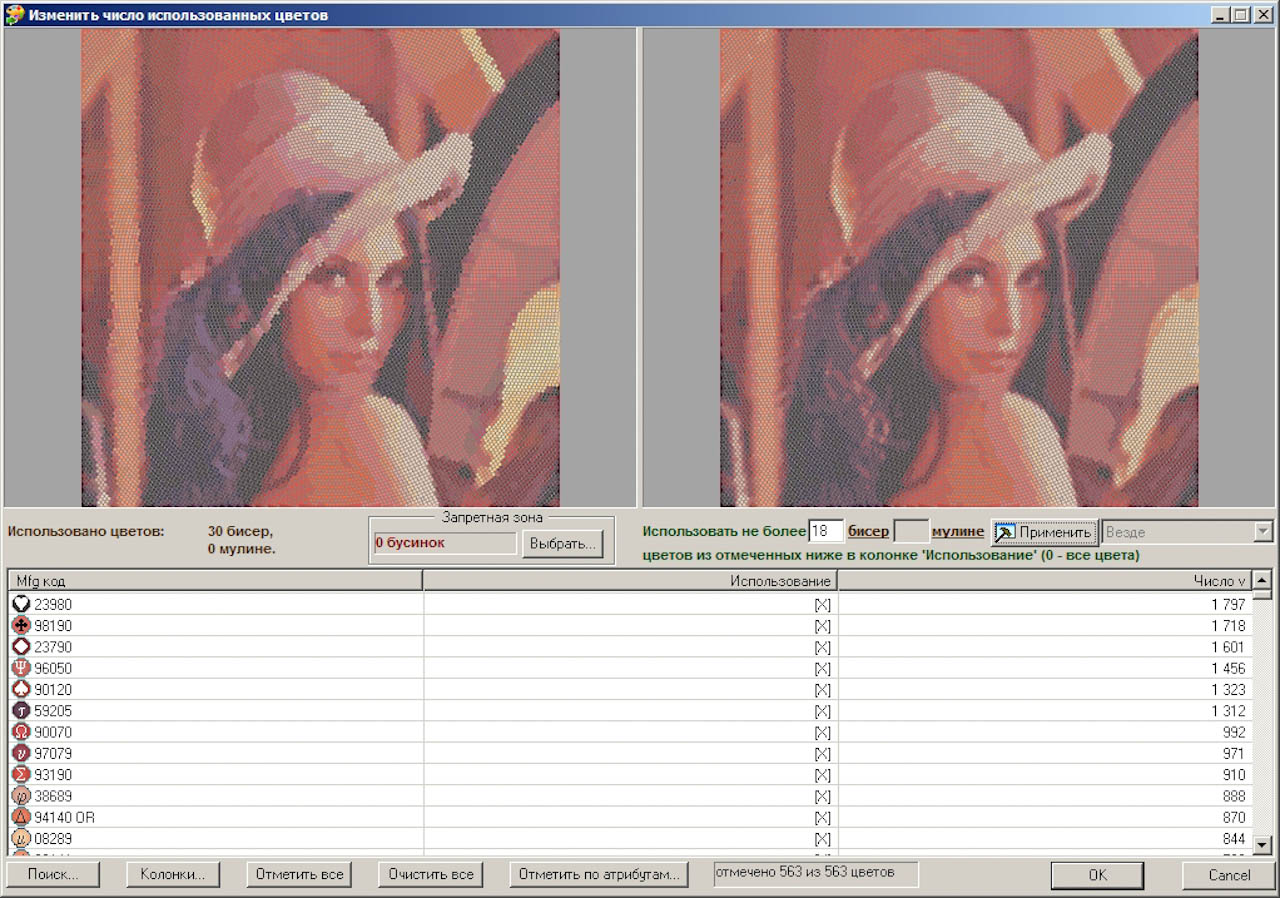Toggle the [X] usage mark for 96050
The height and width of the screenshot is (898, 1280).
coord(822,669)
